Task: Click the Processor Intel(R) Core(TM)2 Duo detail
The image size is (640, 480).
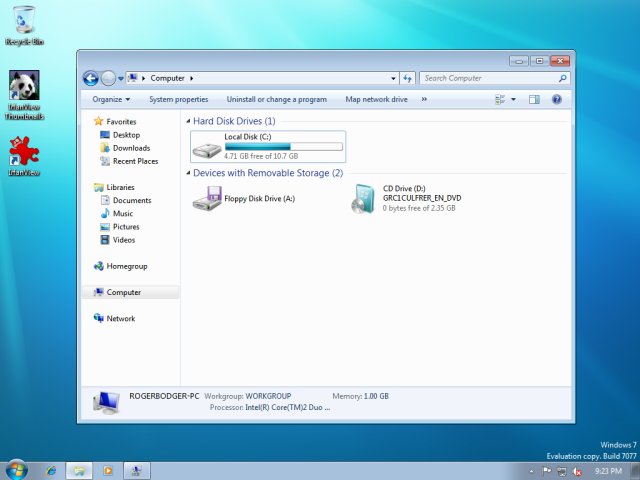Action: [x=270, y=407]
